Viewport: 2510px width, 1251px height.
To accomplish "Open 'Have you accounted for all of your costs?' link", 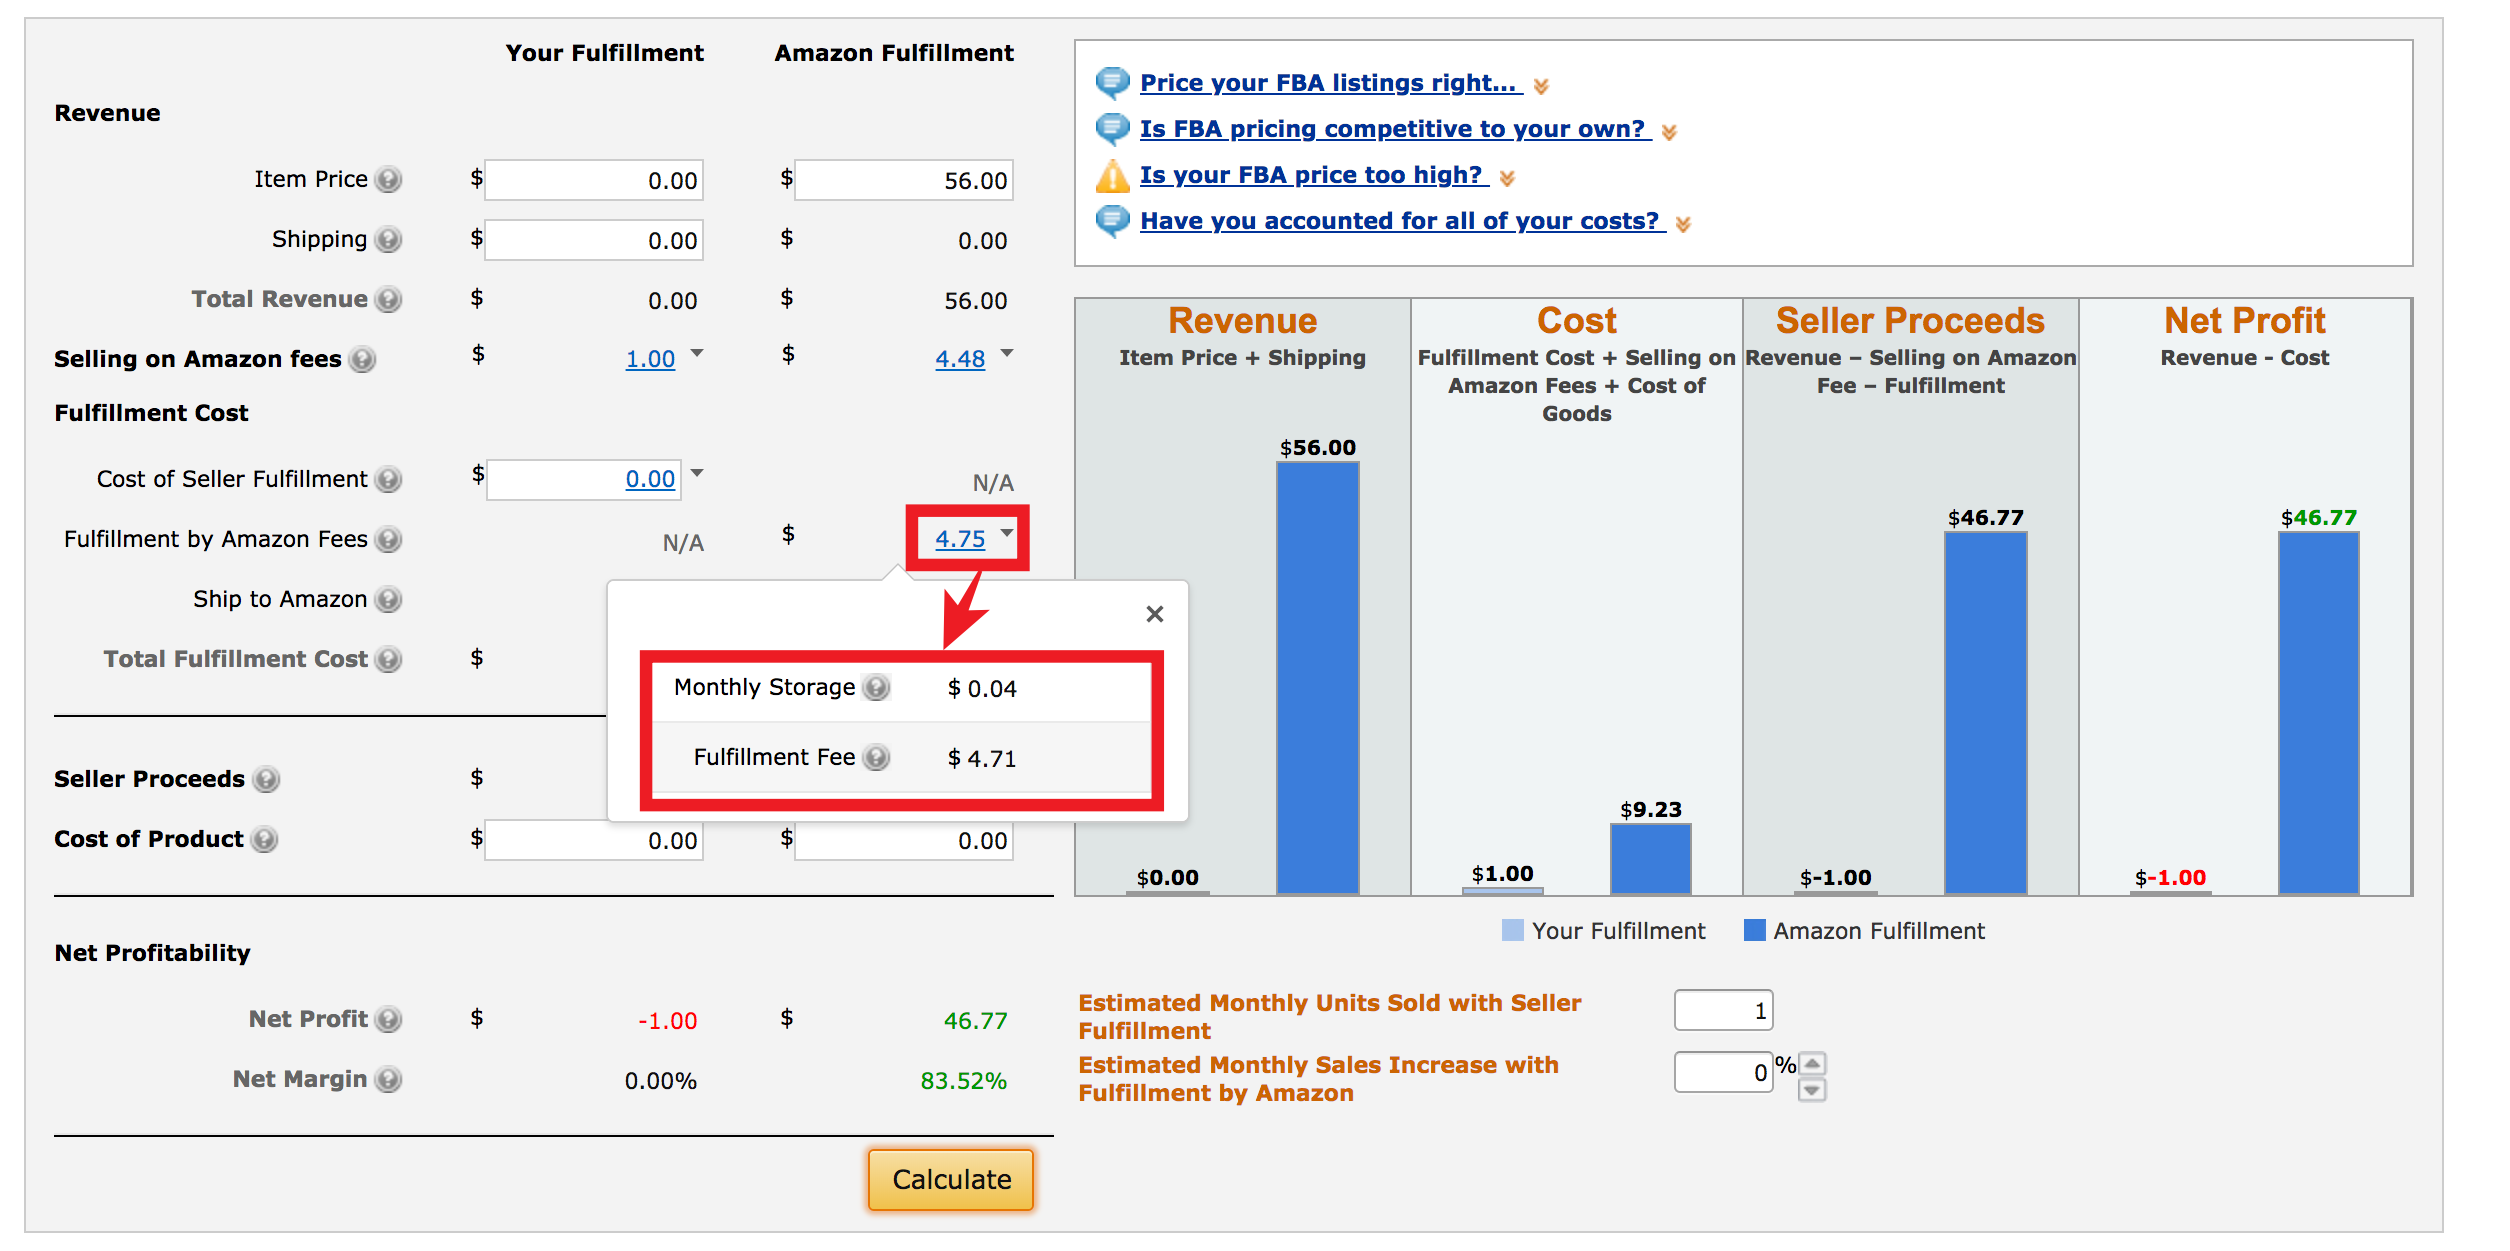I will (x=1402, y=221).
